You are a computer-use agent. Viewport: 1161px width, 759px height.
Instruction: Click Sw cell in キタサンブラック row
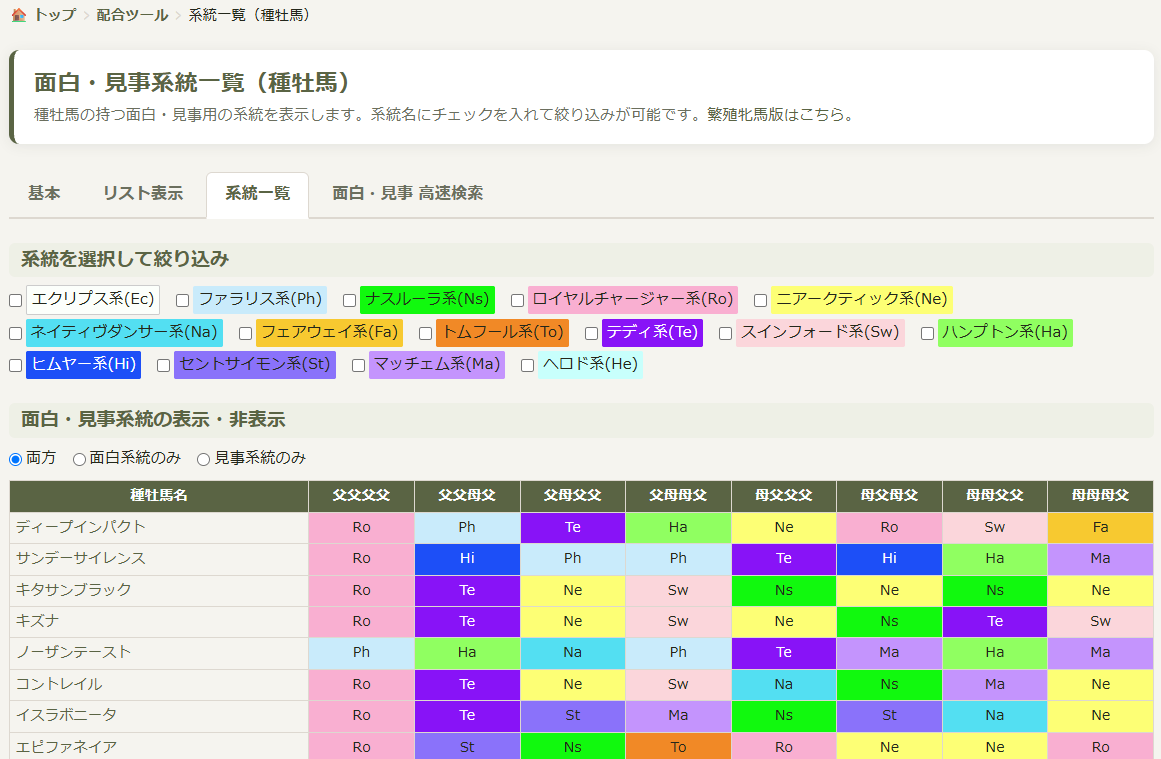(x=678, y=590)
